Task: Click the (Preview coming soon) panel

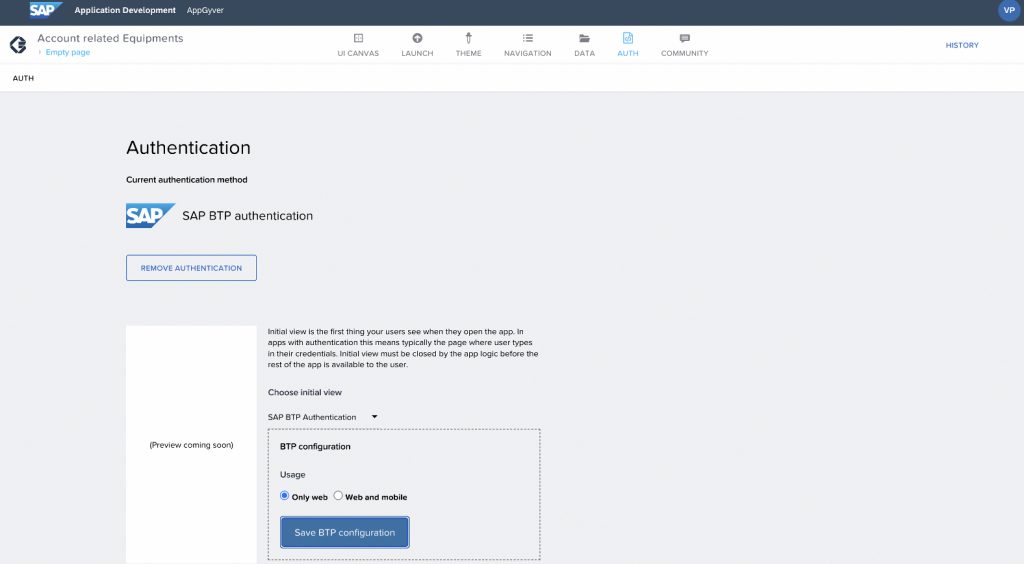Action: 191,445
